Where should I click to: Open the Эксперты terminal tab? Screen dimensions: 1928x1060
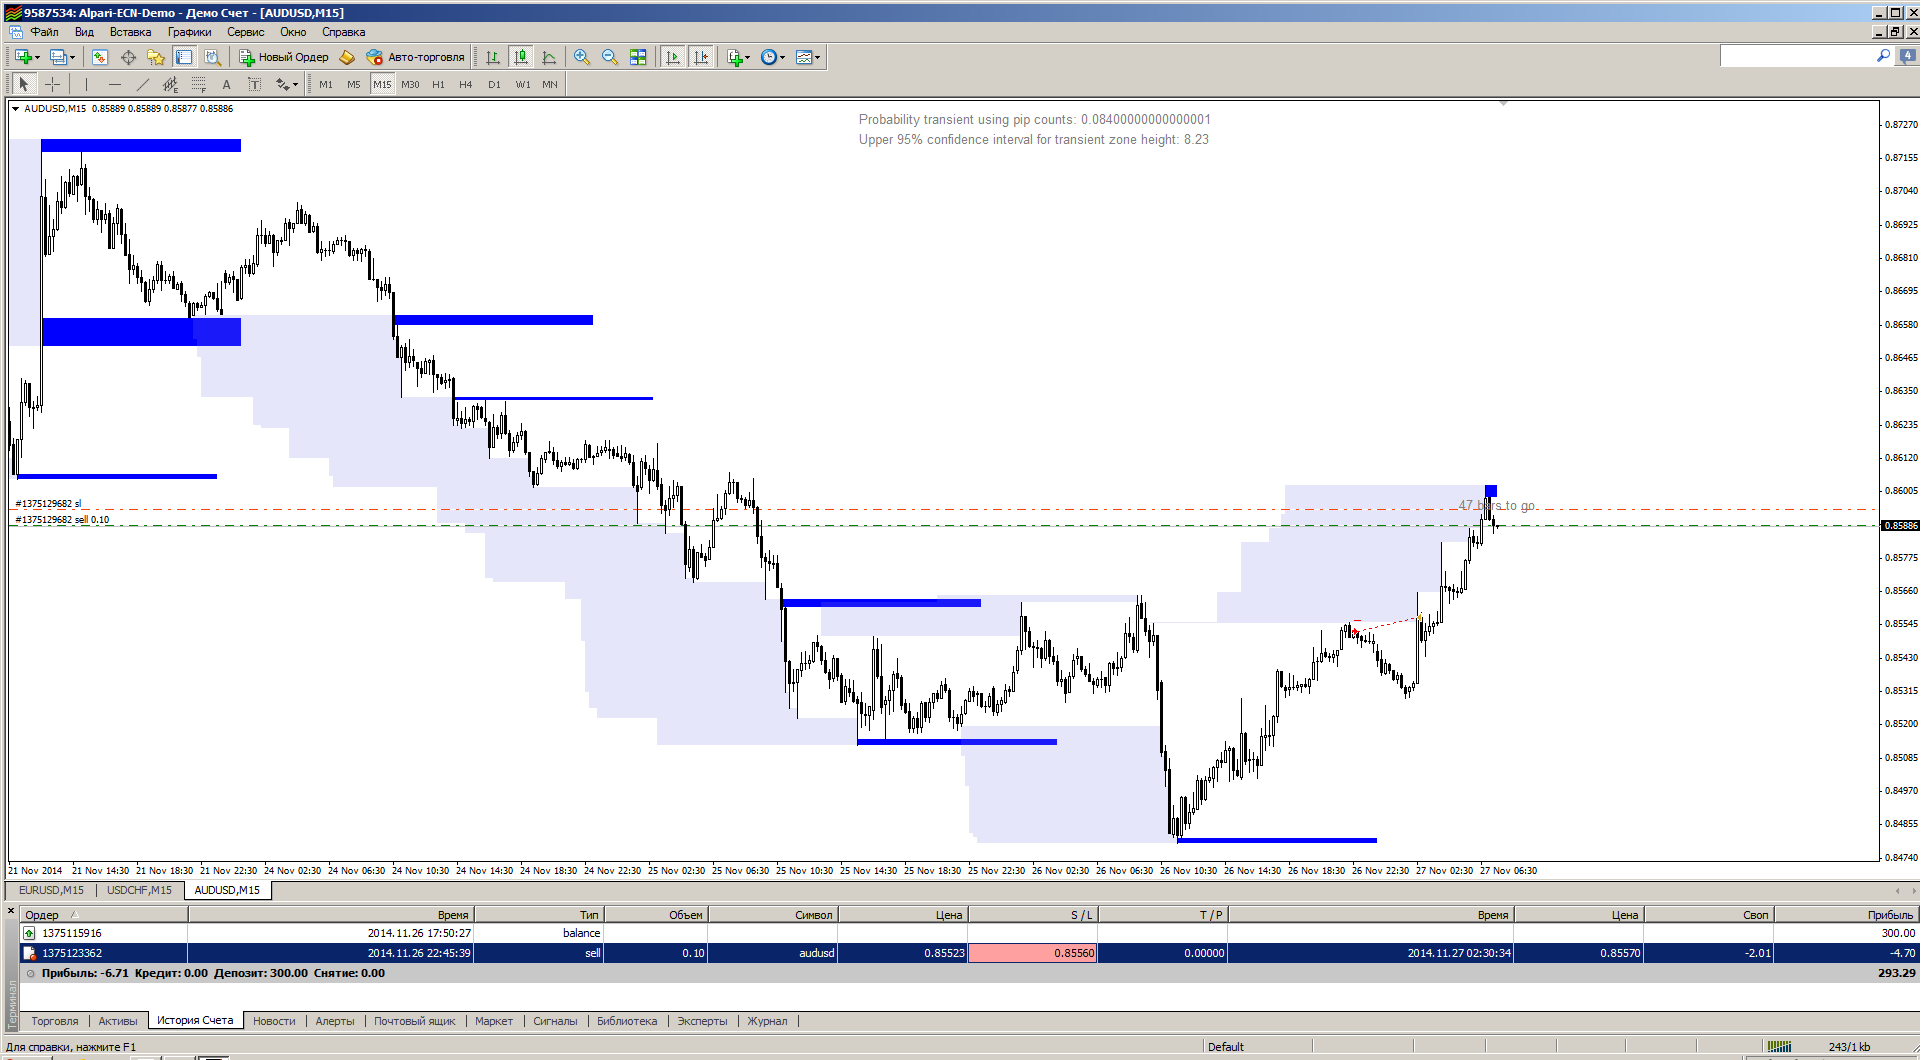(x=702, y=1021)
